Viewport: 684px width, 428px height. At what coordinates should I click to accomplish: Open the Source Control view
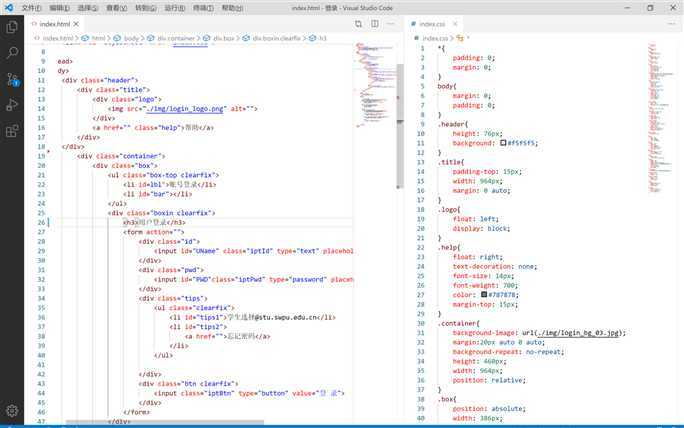[x=12, y=79]
